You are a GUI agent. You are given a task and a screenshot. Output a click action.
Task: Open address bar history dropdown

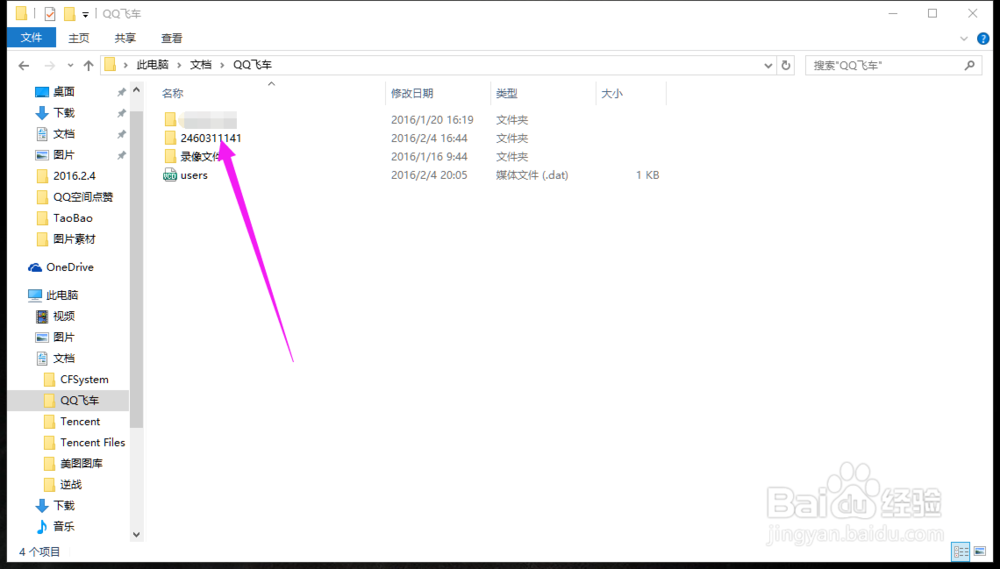click(768, 65)
